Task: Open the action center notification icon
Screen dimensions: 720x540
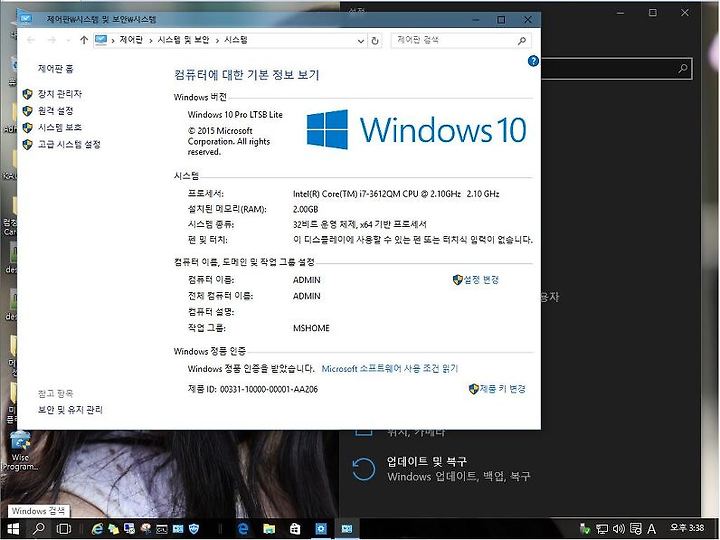Action: point(636,529)
